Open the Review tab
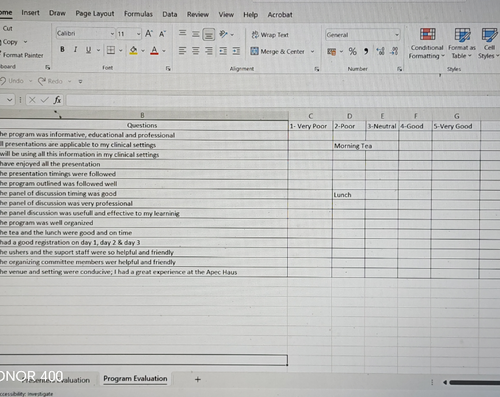Viewport: 500px width, 397px height. (x=198, y=15)
